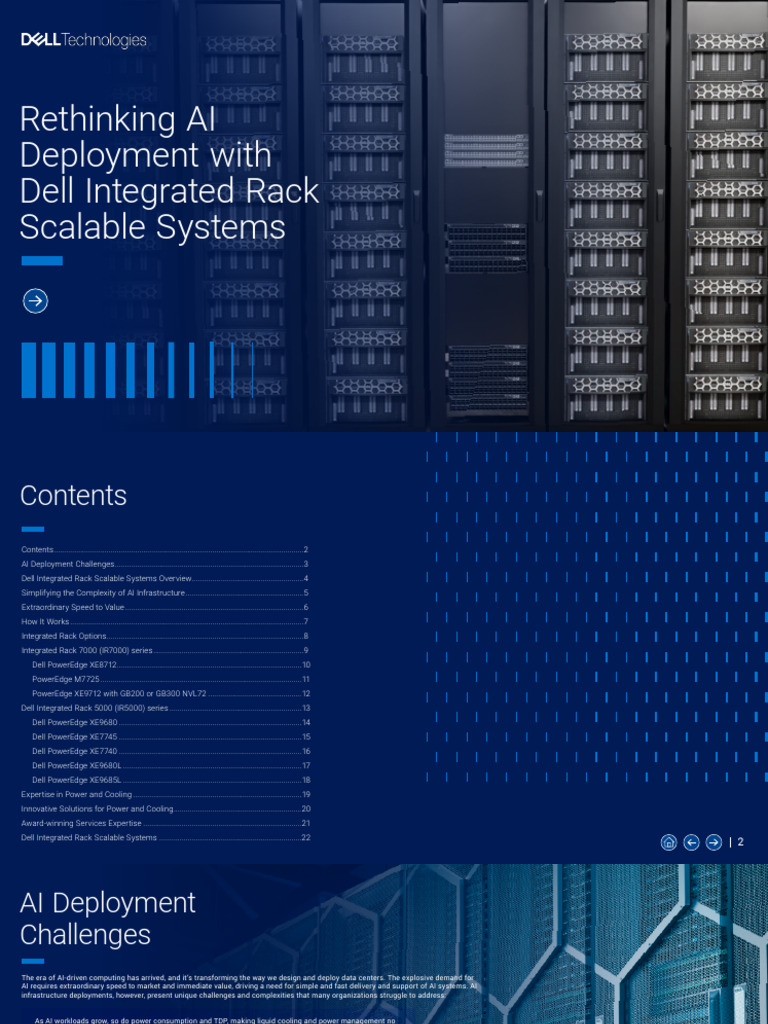The width and height of the screenshot is (768, 1024).
Task: Click the home icon on the Contents page
Action: click(x=669, y=842)
